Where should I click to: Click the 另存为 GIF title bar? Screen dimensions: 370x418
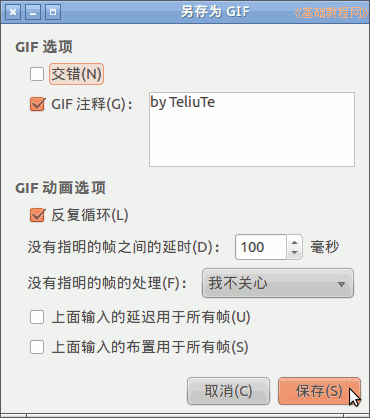(215, 12)
